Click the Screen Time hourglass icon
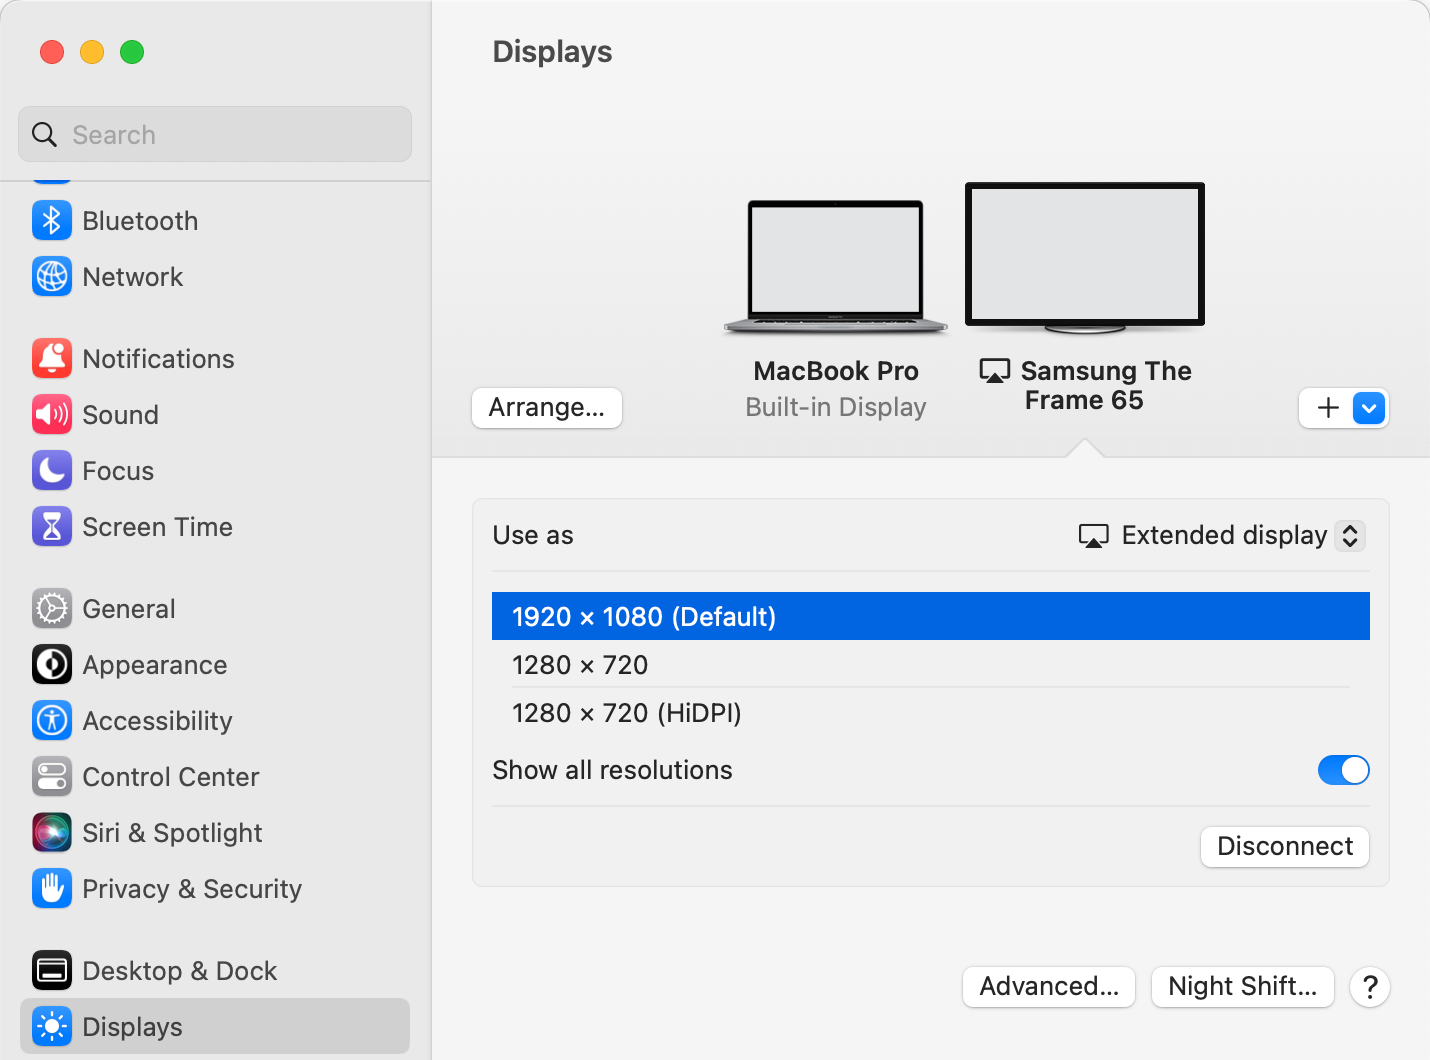Image resolution: width=1430 pixels, height=1060 pixels. (x=52, y=527)
